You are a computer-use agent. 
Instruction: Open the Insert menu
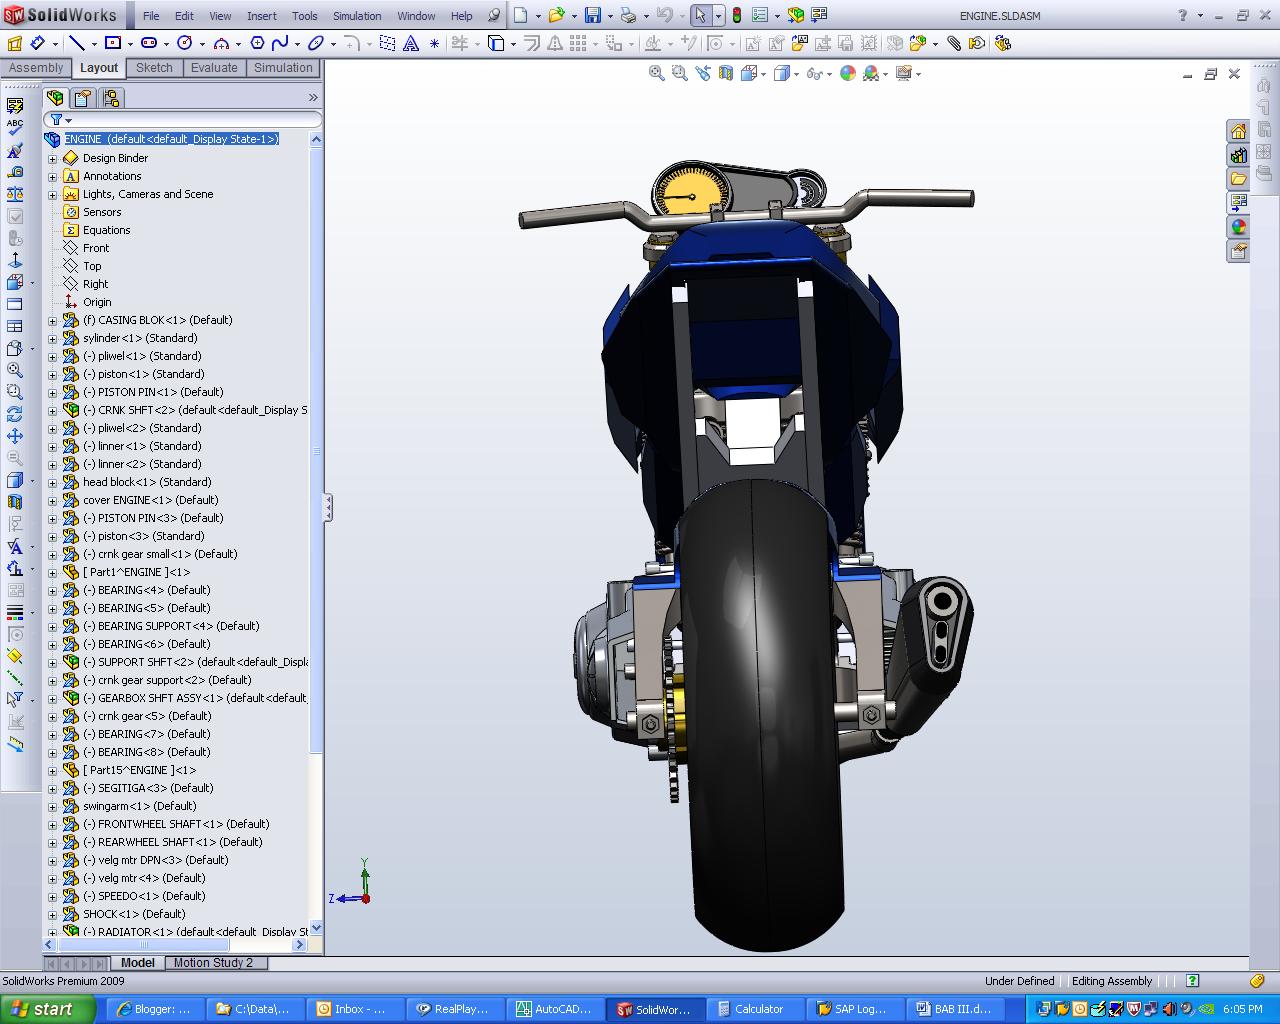[261, 15]
